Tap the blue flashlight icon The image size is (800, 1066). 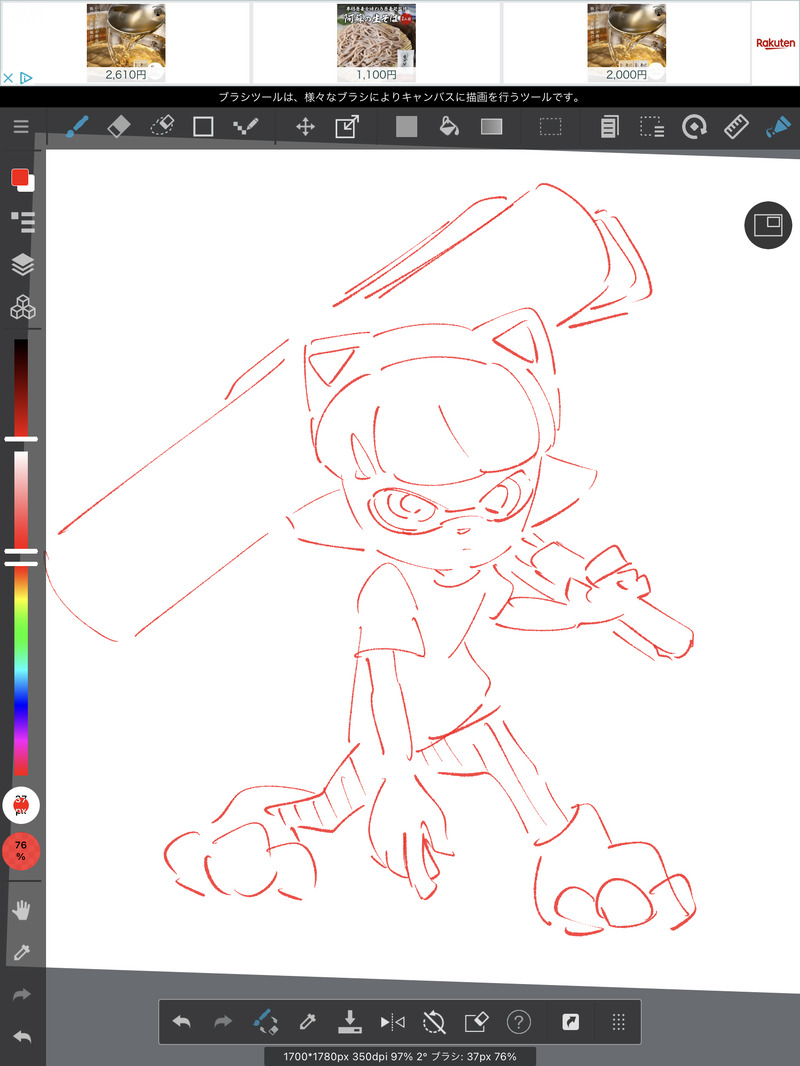778,127
